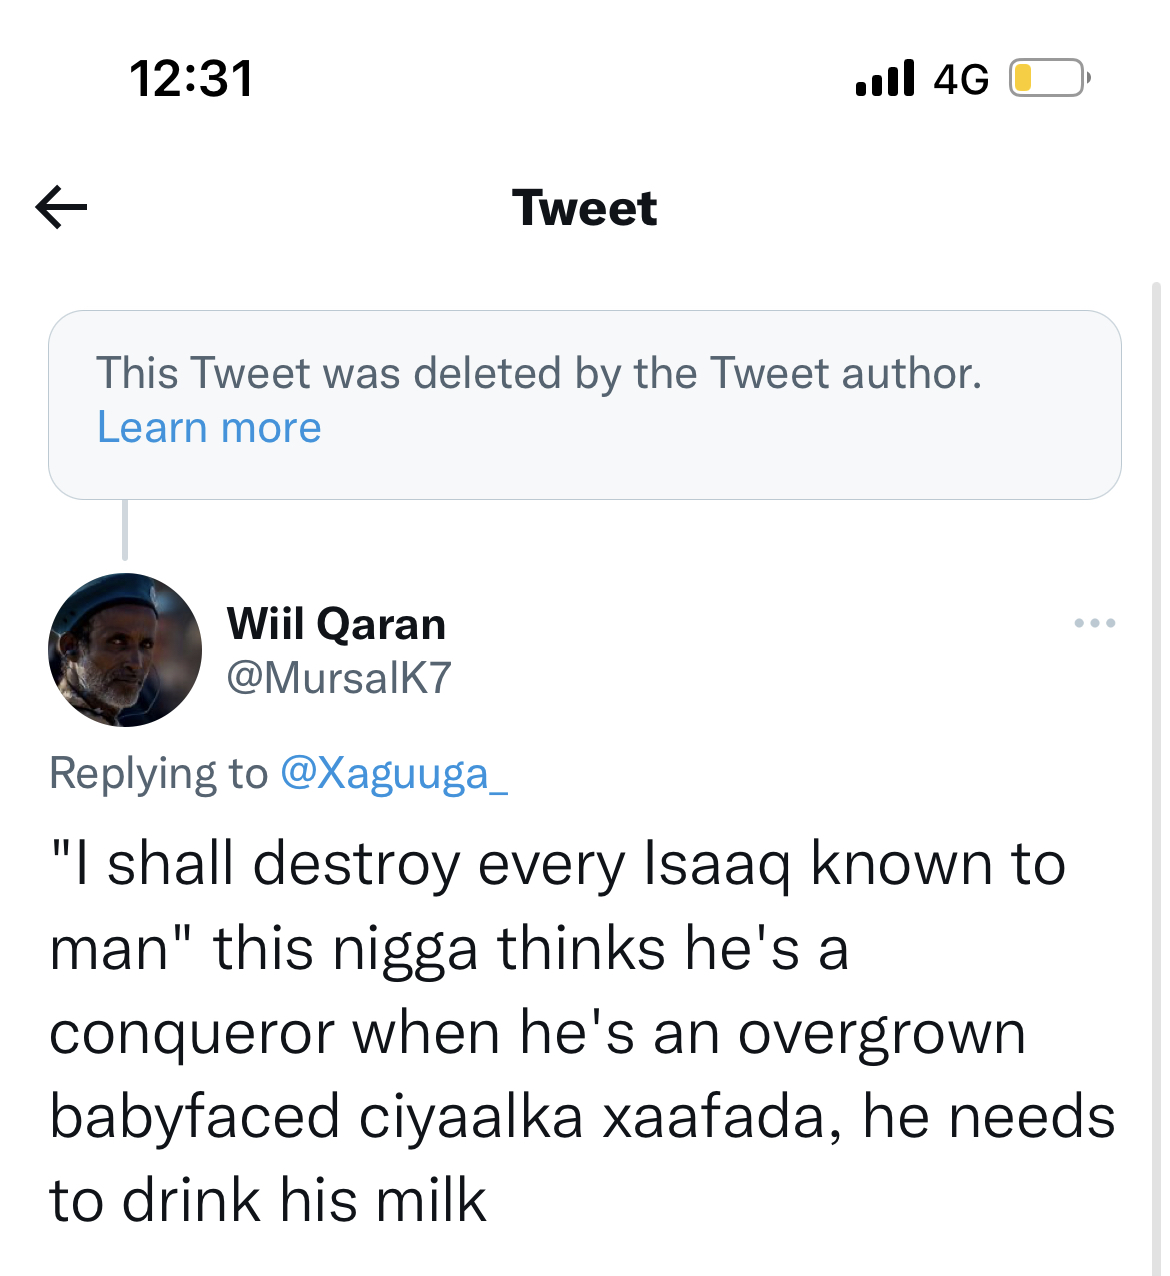Tap the 12:31 clock in status bar
The image size is (1170, 1276).
tap(191, 79)
